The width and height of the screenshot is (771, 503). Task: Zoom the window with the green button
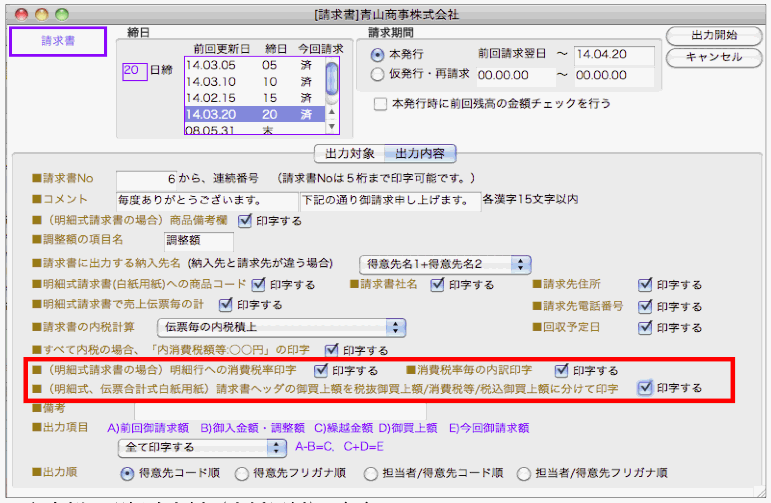[62, 15]
